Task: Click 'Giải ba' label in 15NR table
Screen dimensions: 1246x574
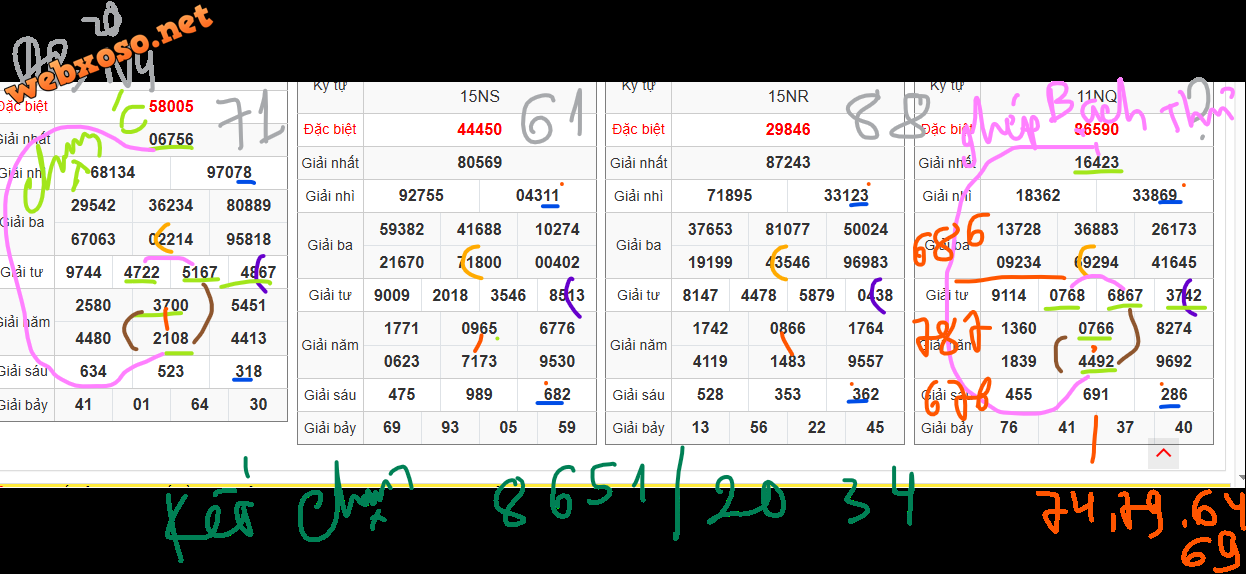Action: pos(638,245)
